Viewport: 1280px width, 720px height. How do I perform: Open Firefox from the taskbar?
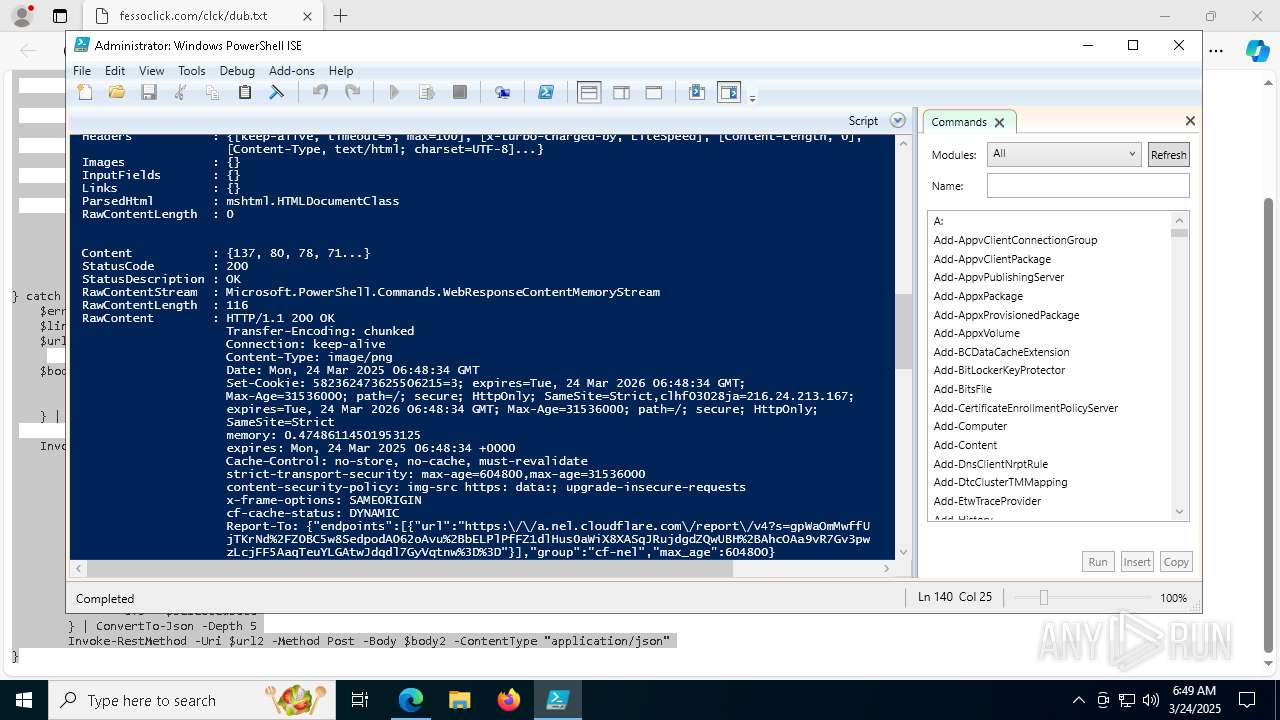pyautogui.click(x=508, y=700)
